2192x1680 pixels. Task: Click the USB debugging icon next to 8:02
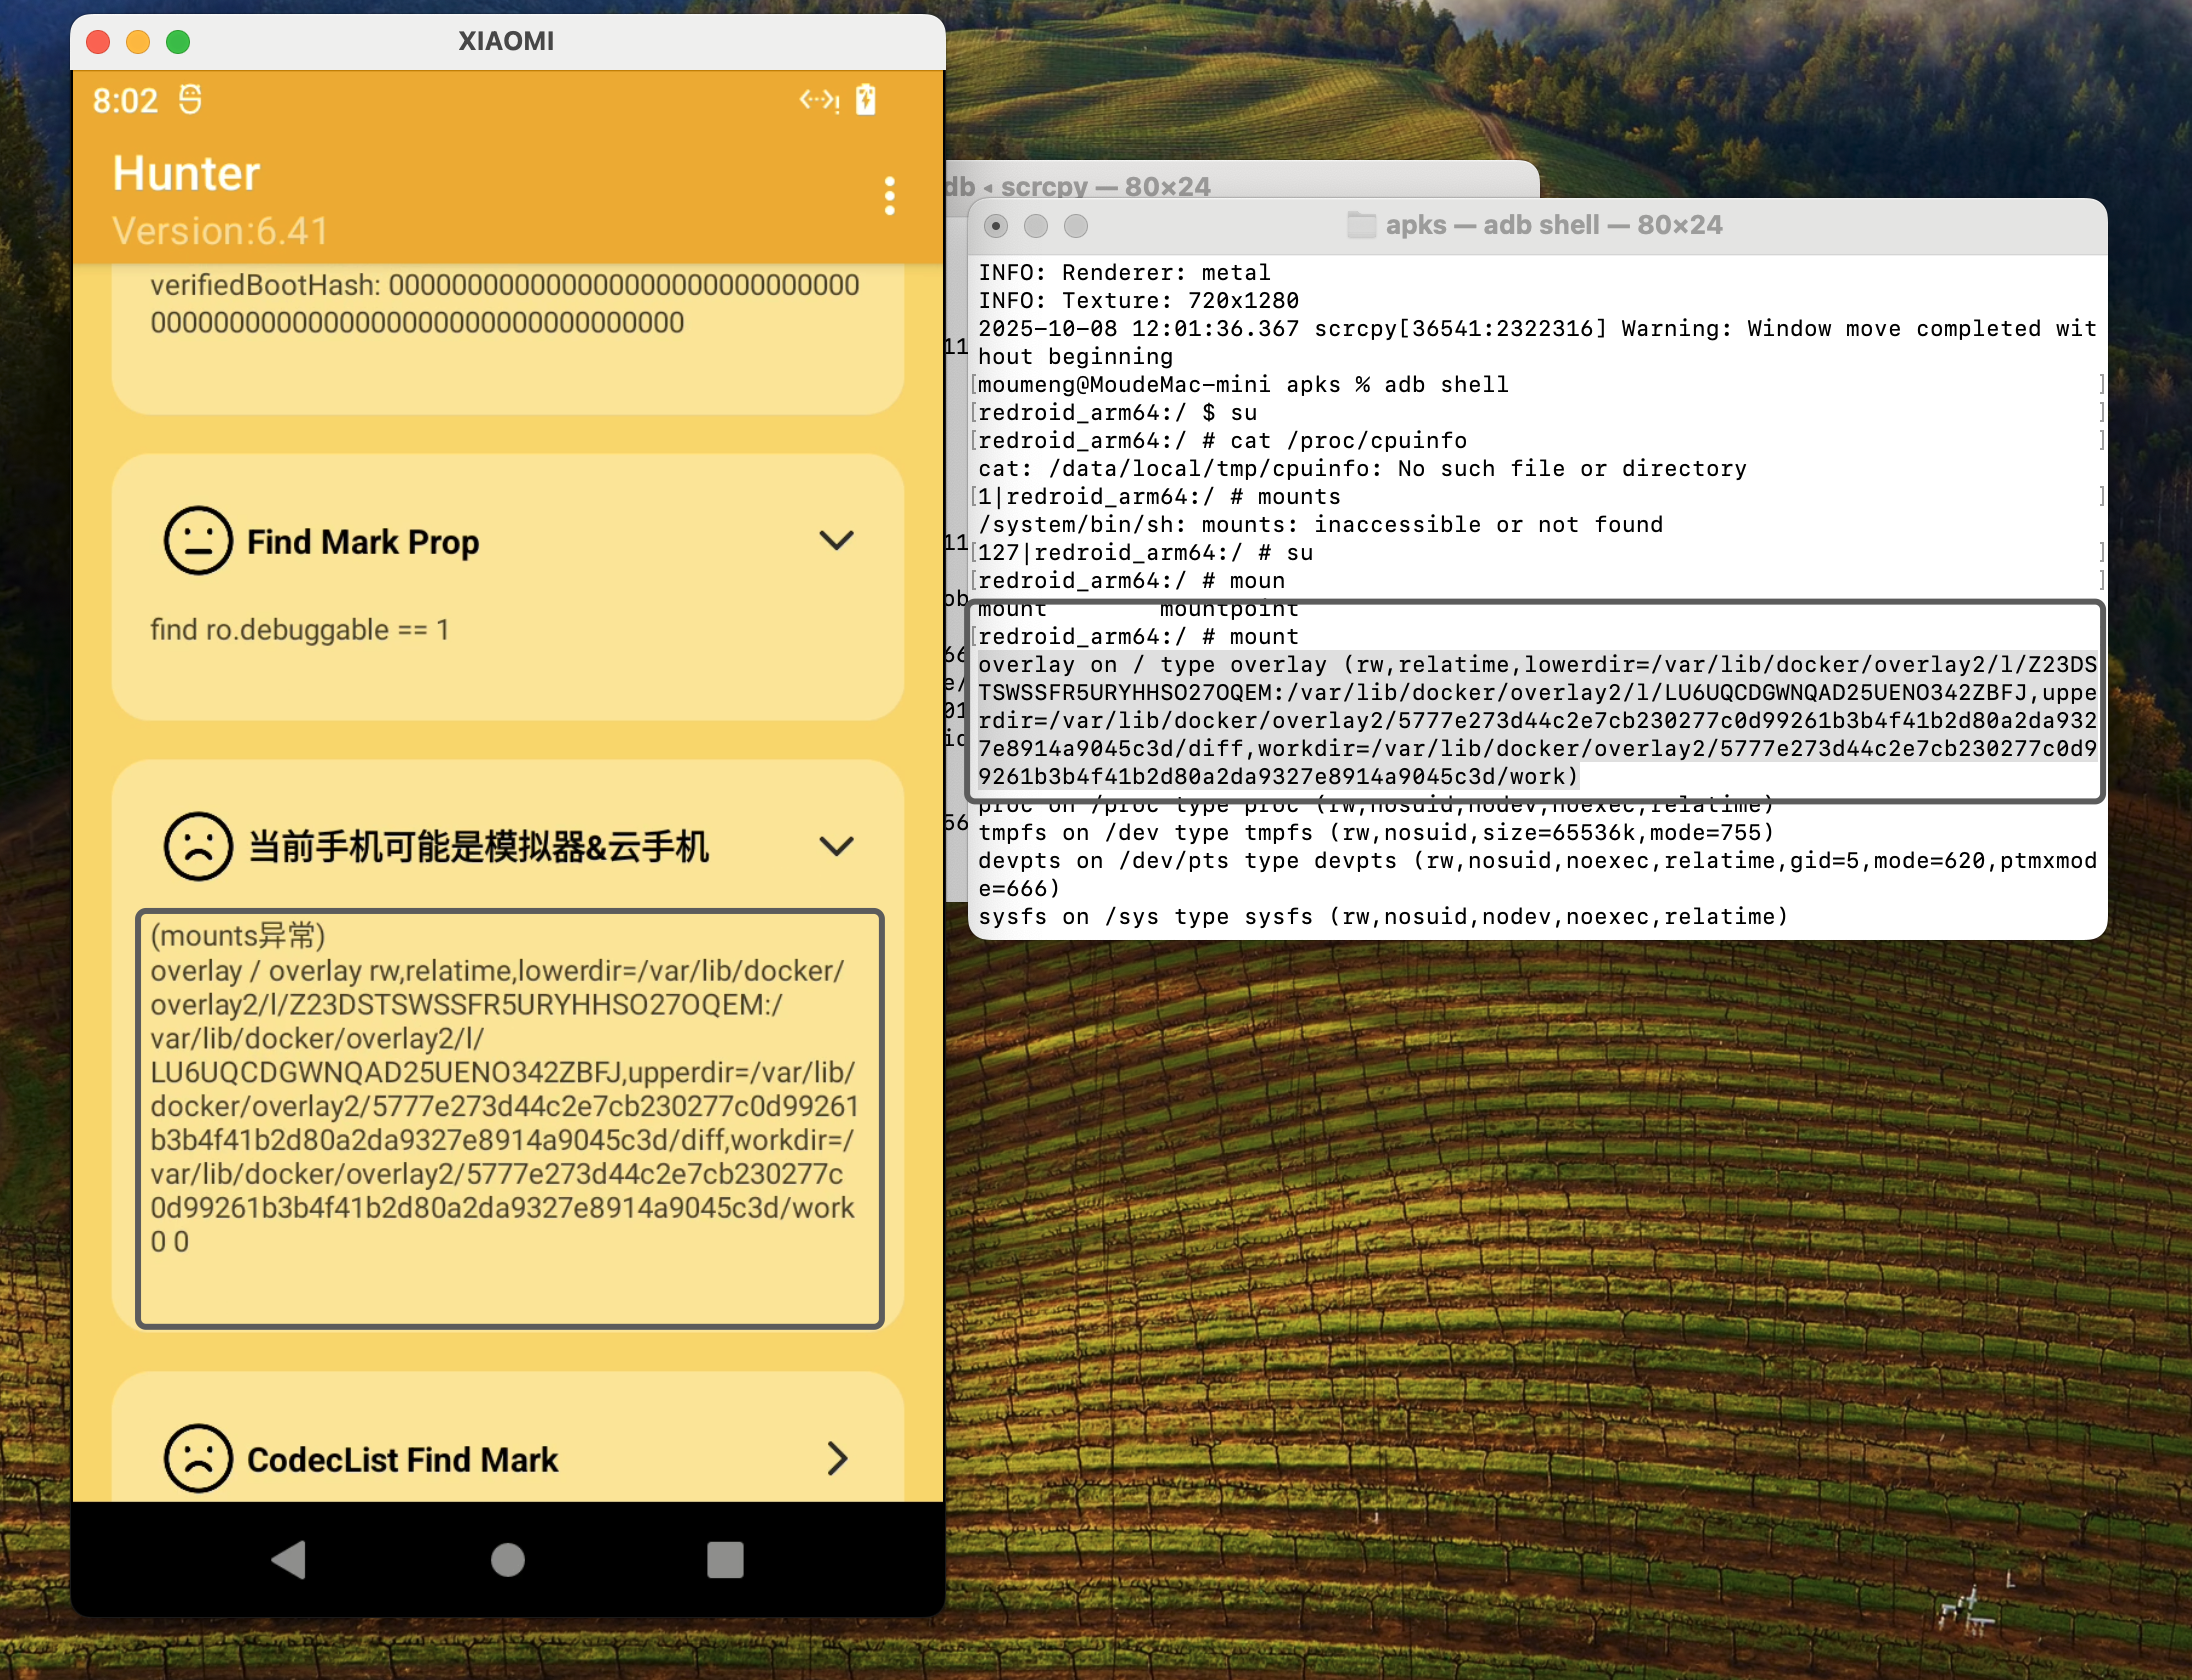click(190, 100)
